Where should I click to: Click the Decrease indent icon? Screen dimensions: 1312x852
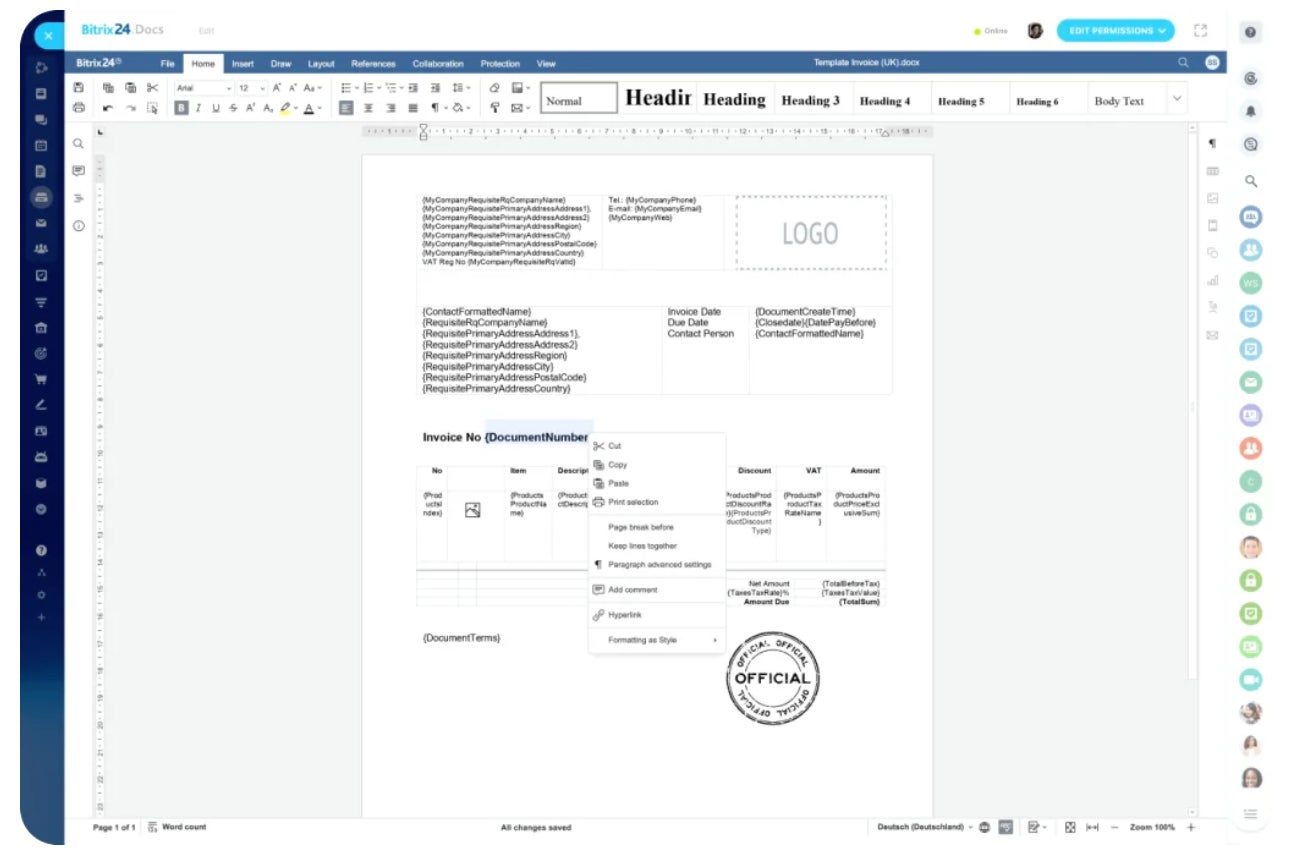click(x=413, y=88)
